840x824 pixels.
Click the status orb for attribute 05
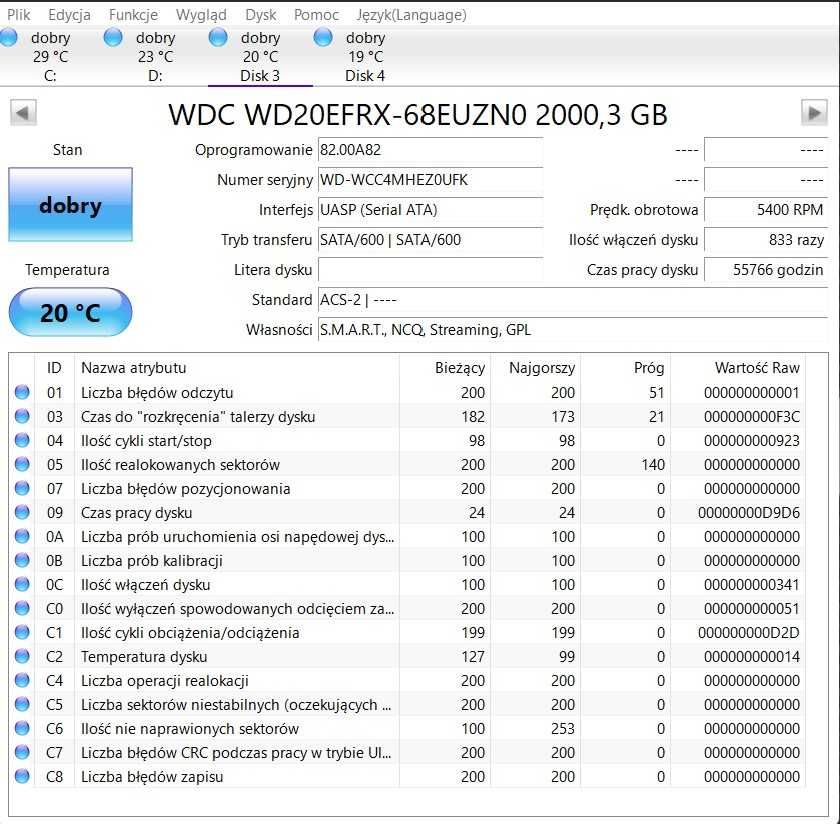tap(22, 464)
